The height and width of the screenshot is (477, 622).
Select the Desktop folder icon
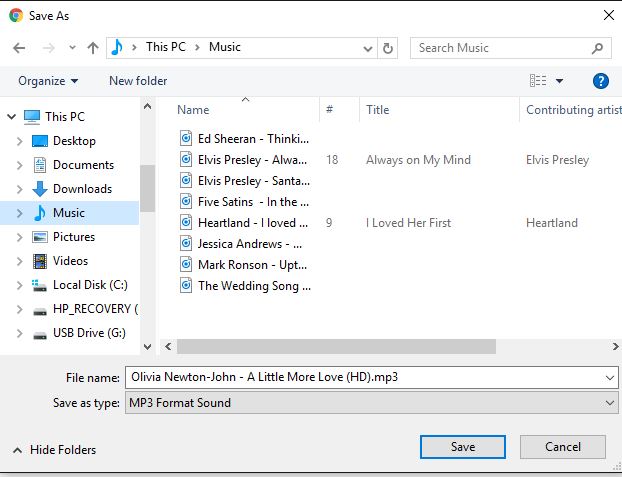(40, 141)
